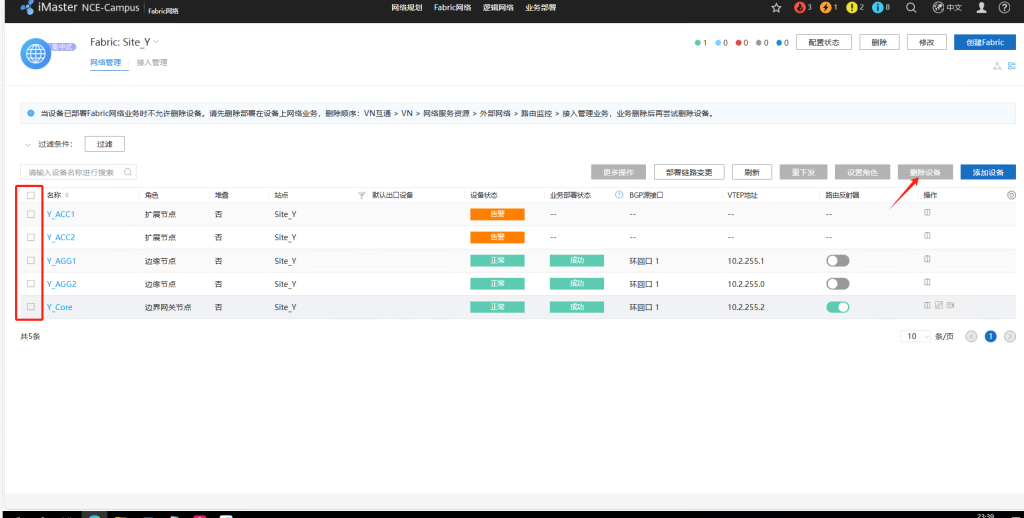Click the help icon beside 业务部署状态 column
1024x518 pixels.
pyautogui.click(x=619, y=195)
